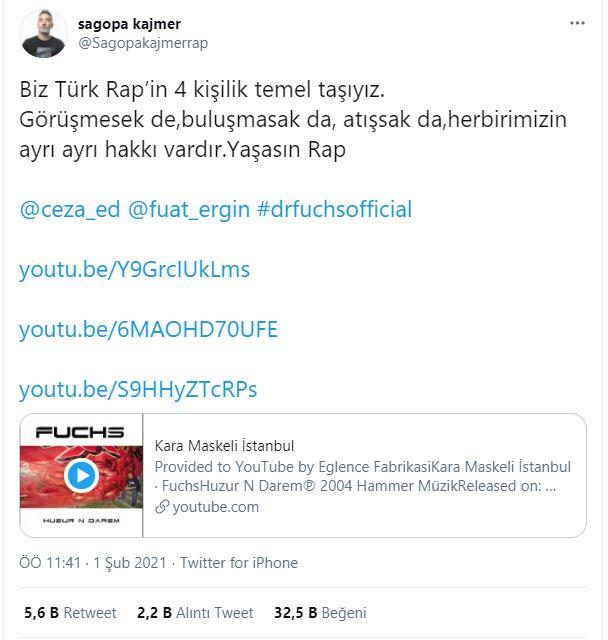The image size is (608, 640).
Task: View the 2,2 B Alıntı Tweet list
Action: click(195, 613)
